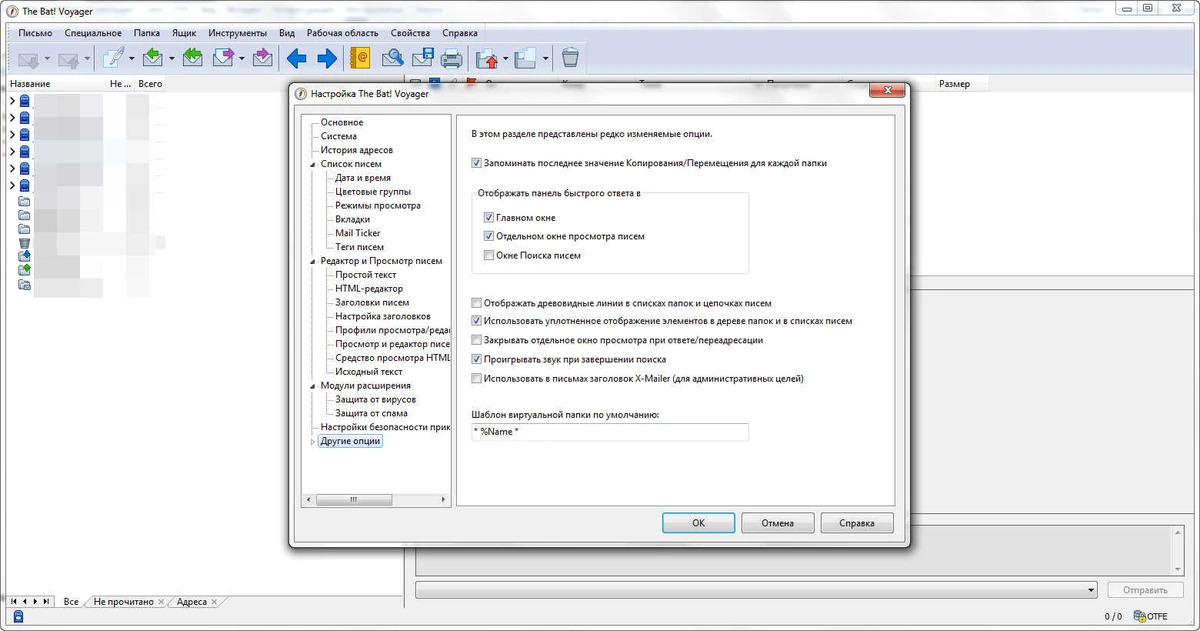This screenshot has width=1200, height=631.
Task: Click the copy to folder toolbar icon
Action: [x=526, y=58]
